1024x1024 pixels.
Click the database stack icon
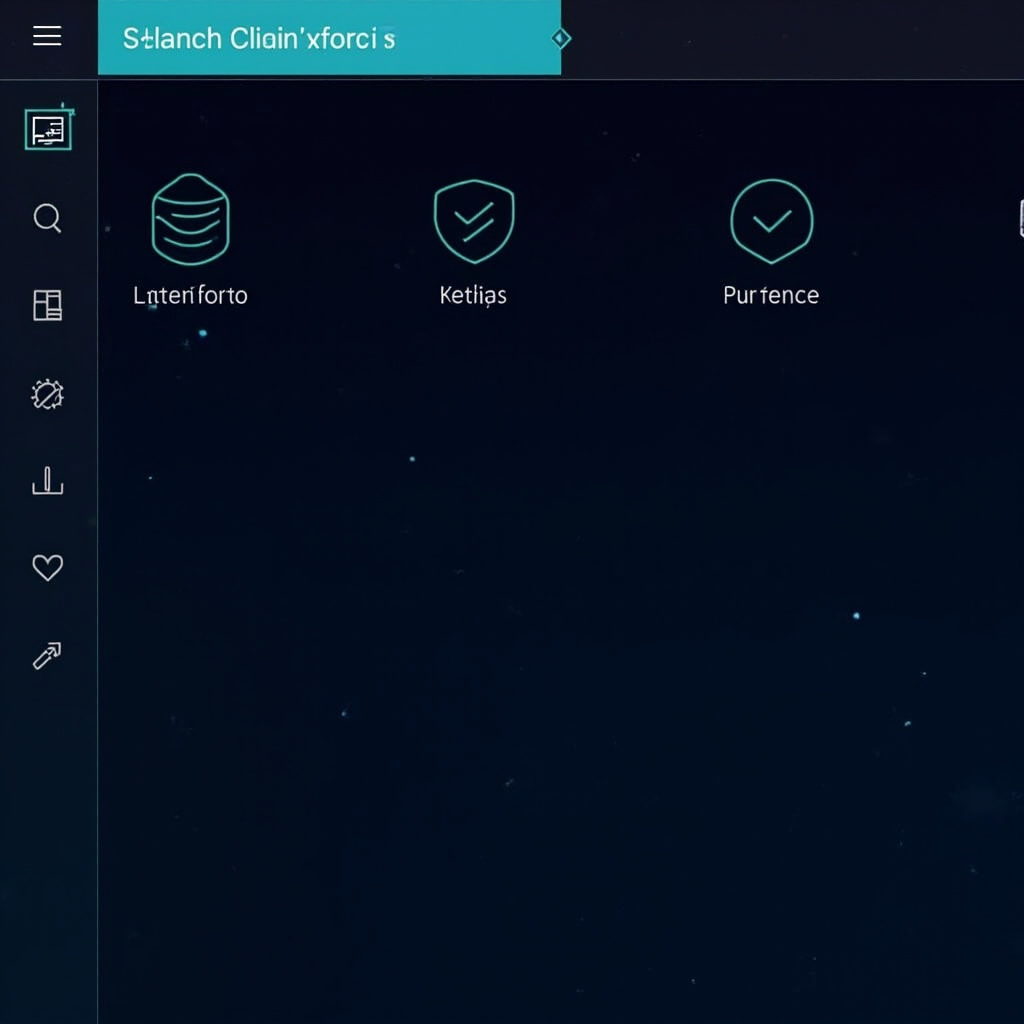coord(190,219)
